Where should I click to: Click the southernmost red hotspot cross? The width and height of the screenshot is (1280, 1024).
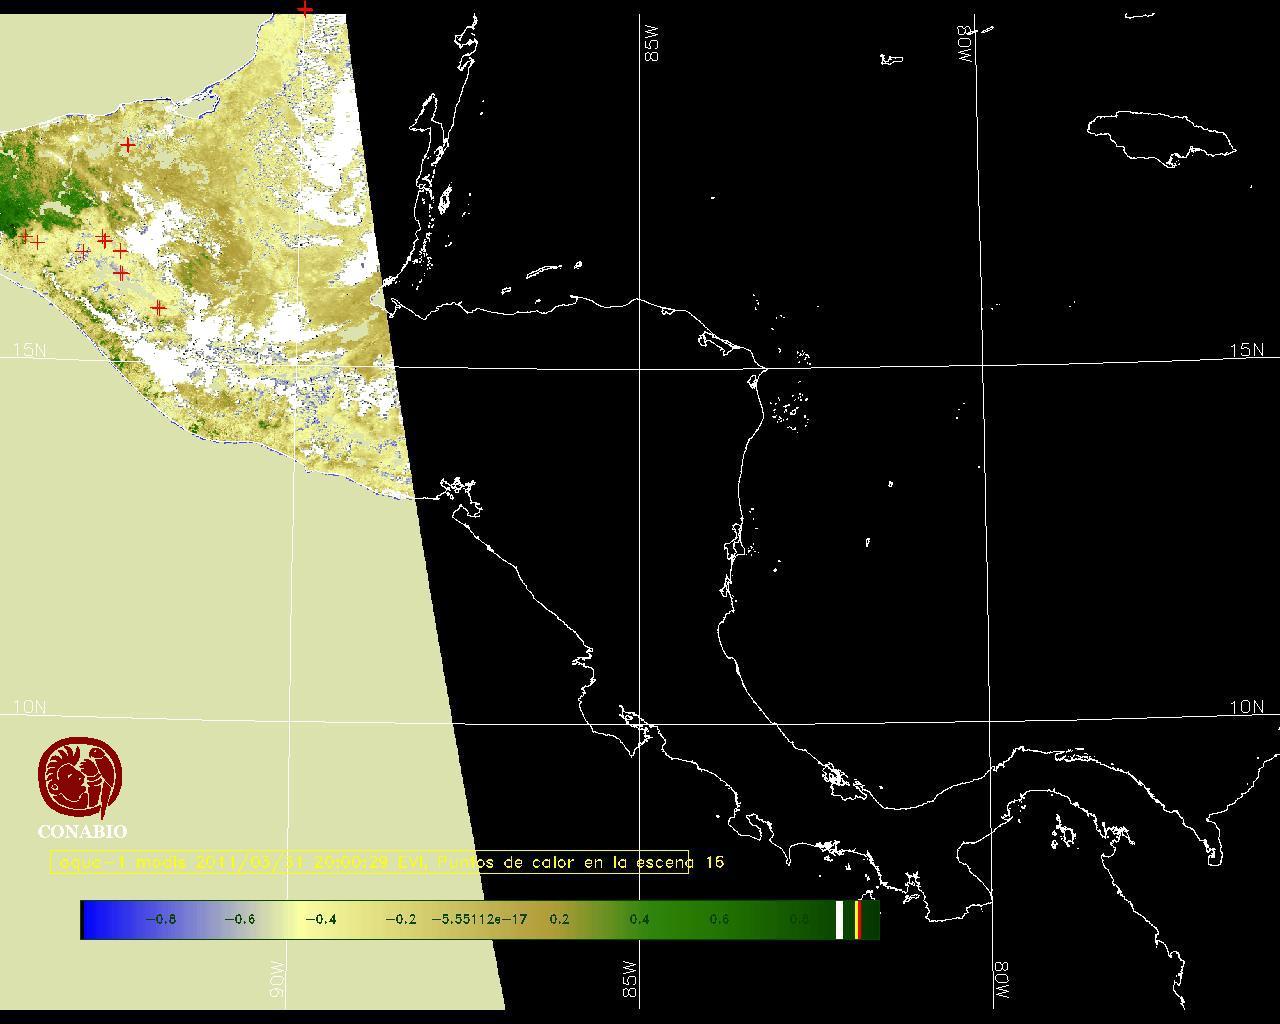tap(158, 308)
